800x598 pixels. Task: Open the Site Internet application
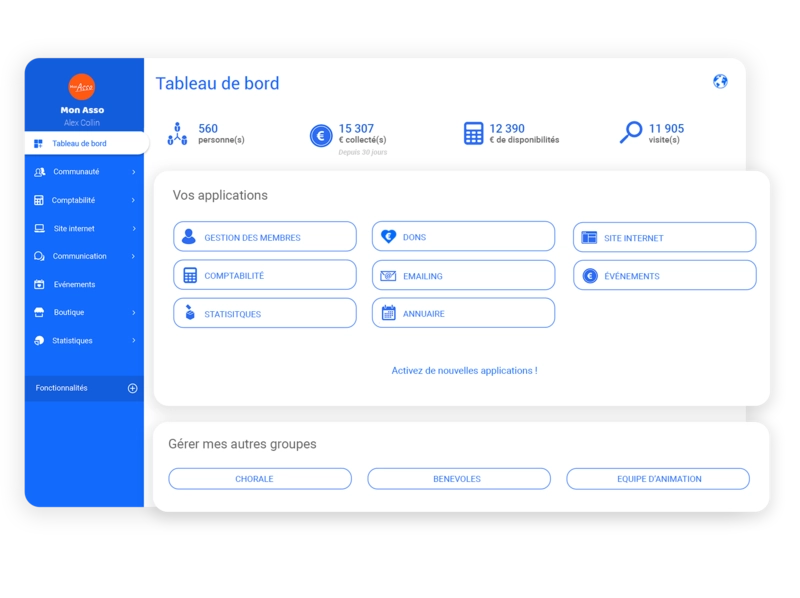[x=664, y=237]
